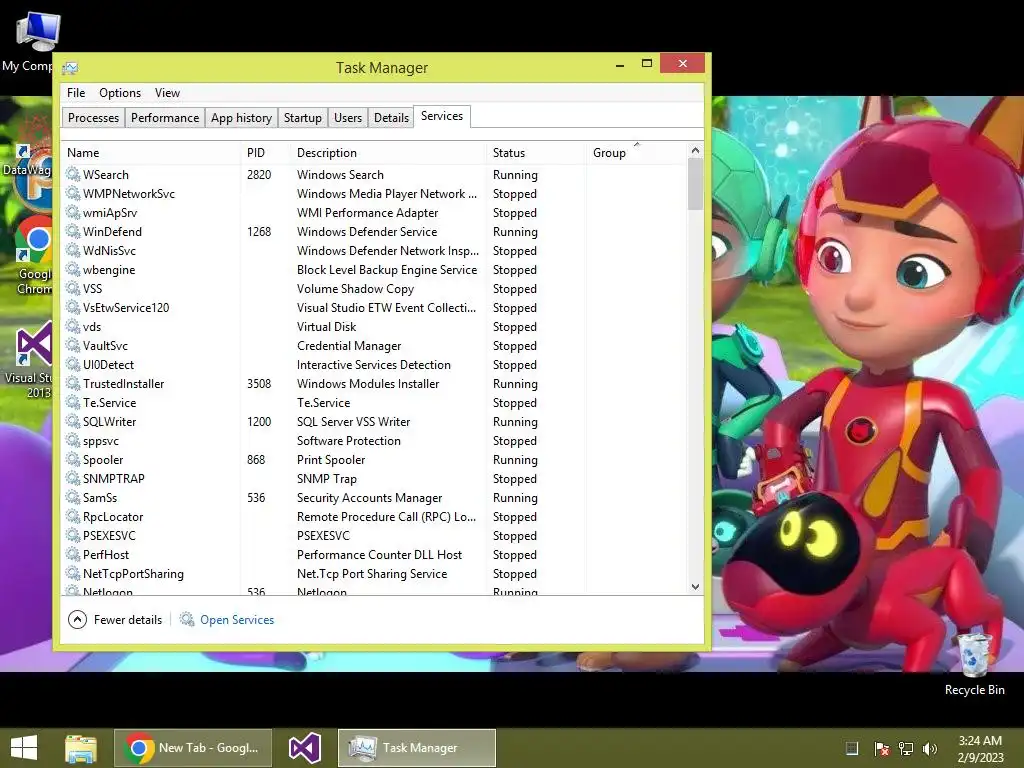Image resolution: width=1024 pixels, height=768 pixels.
Task: Click the WSearch service gear icon
Action: coord(72,174)
